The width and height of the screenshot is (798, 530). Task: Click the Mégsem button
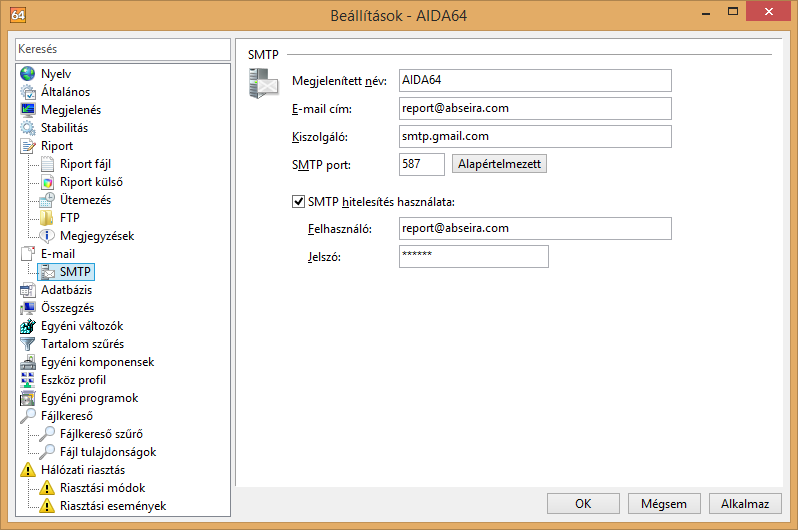[664, 504]
